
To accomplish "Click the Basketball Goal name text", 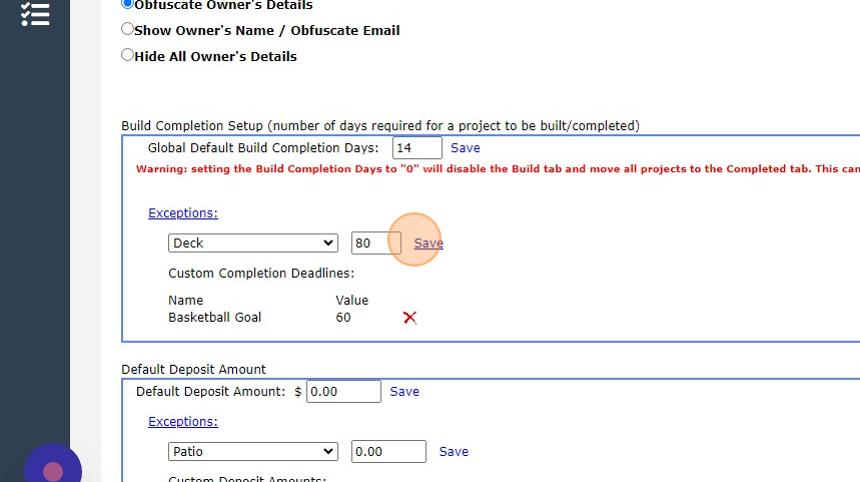I will 214,317.
